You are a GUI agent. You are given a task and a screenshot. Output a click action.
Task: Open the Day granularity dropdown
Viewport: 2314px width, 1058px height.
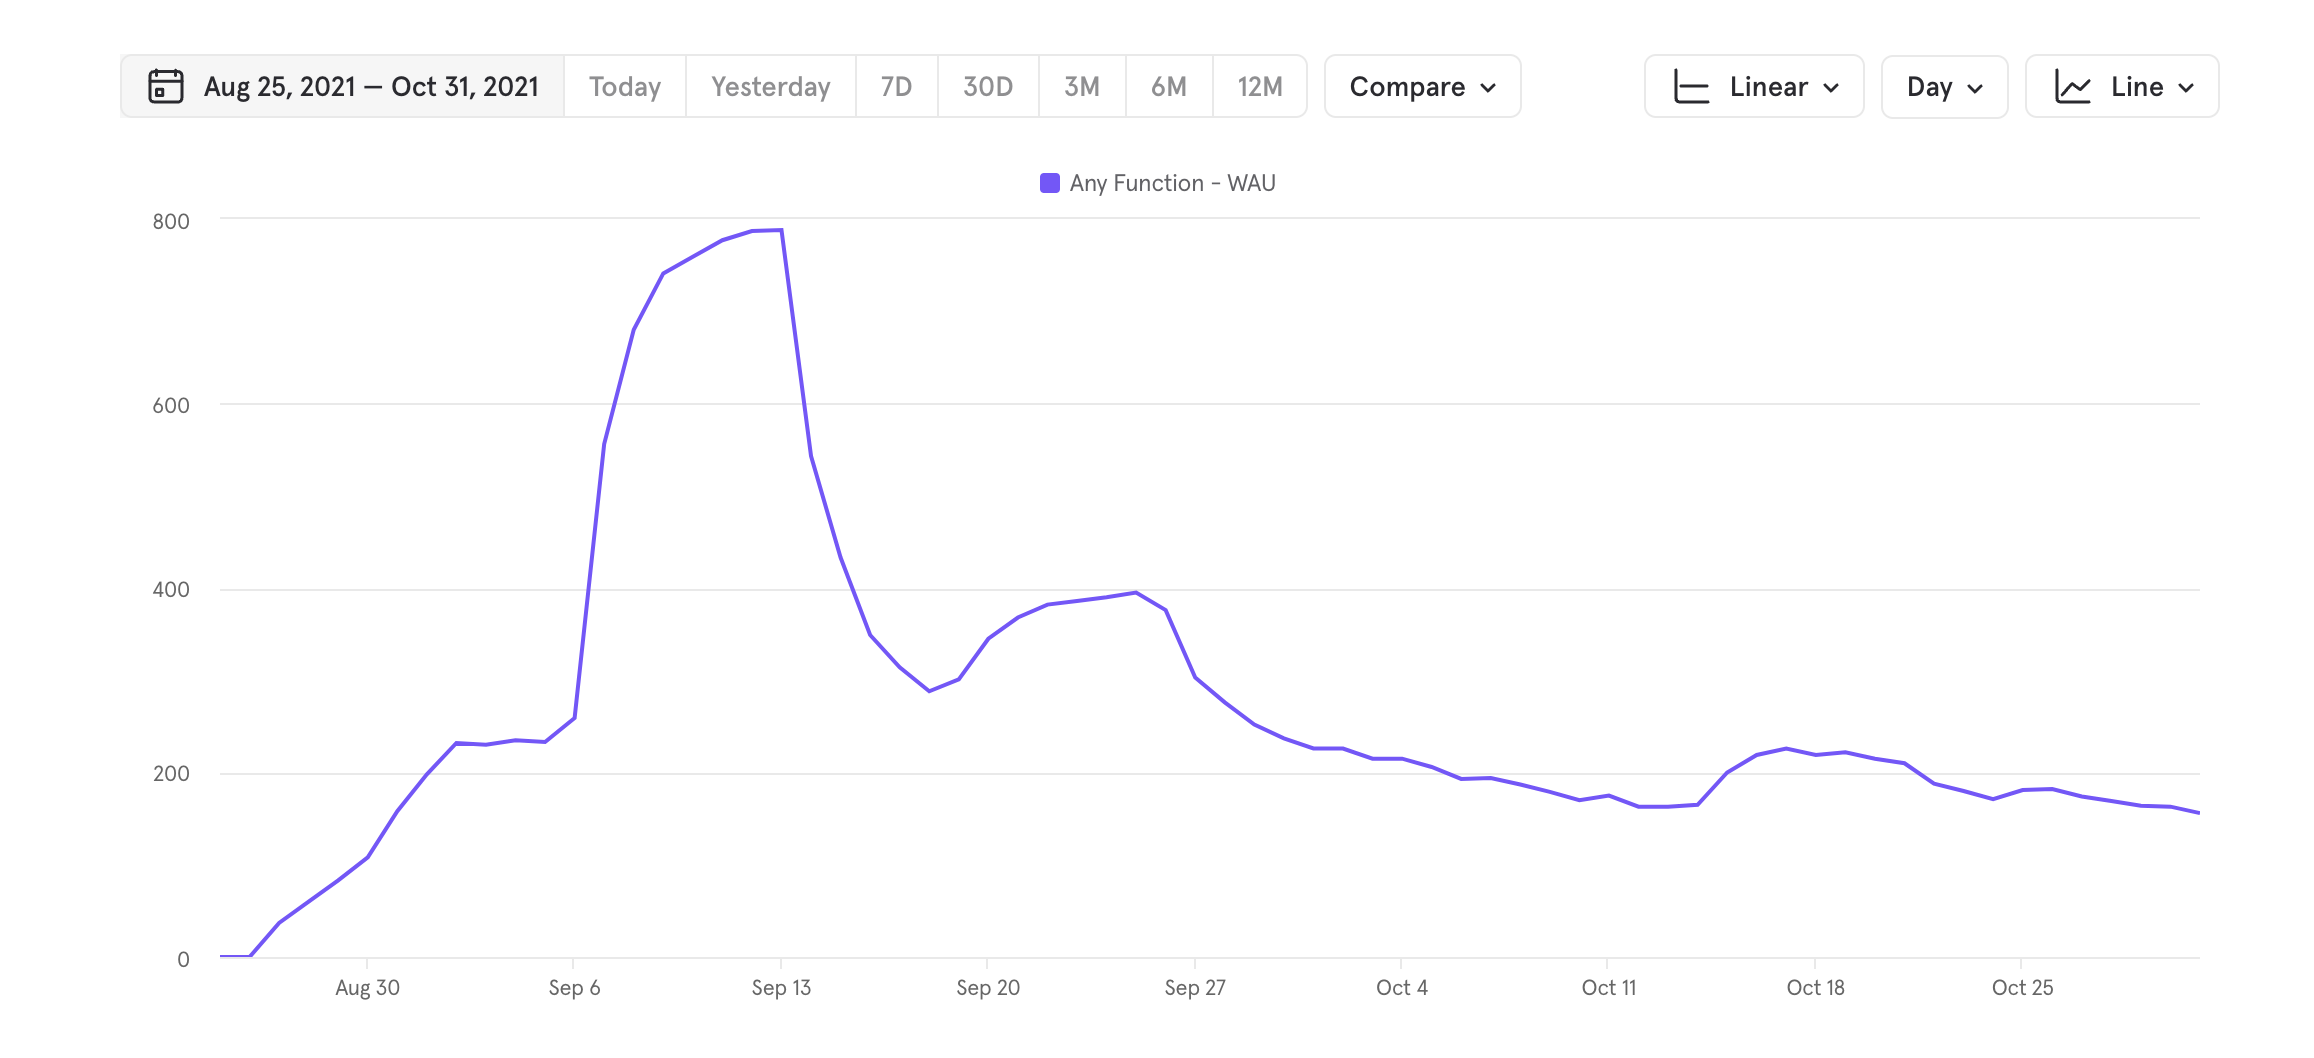(1944, 87)
